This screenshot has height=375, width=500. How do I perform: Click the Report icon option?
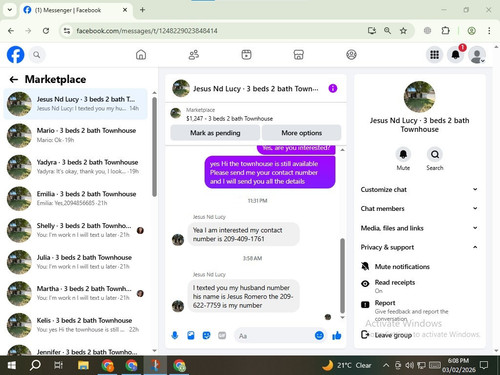[x=365, y=305]
